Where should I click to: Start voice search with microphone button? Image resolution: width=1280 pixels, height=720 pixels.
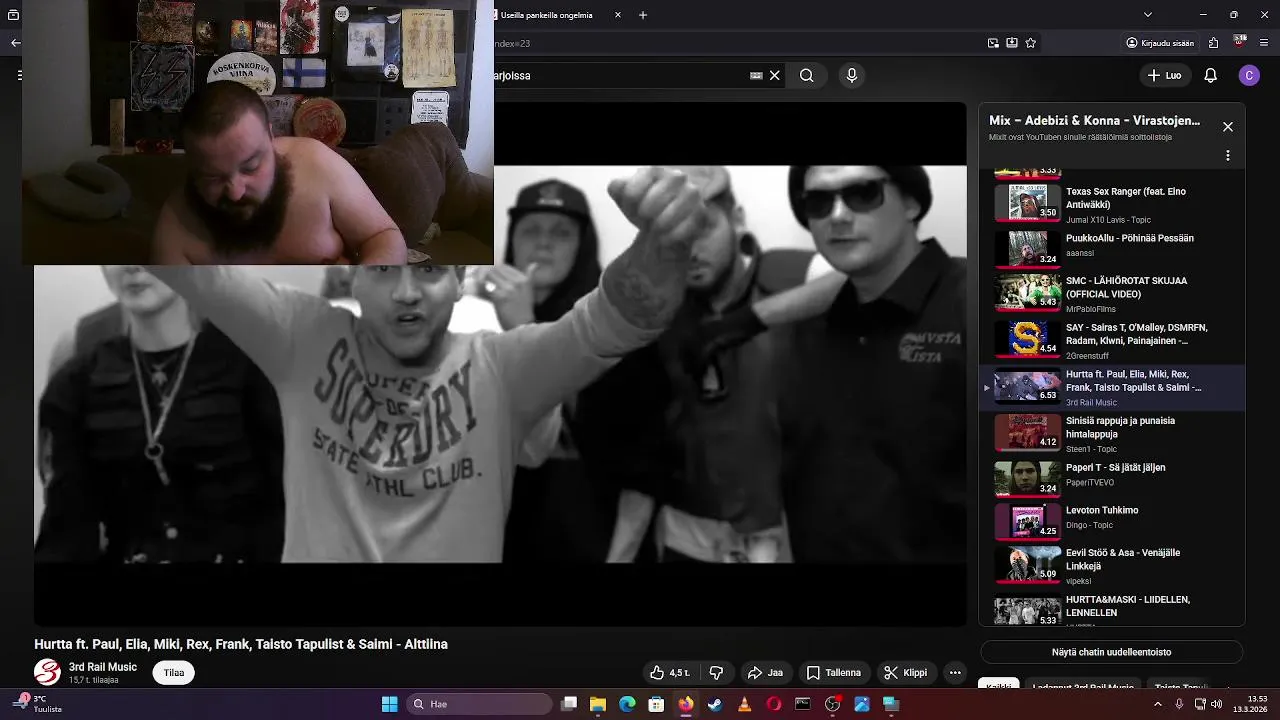(852, 75)
